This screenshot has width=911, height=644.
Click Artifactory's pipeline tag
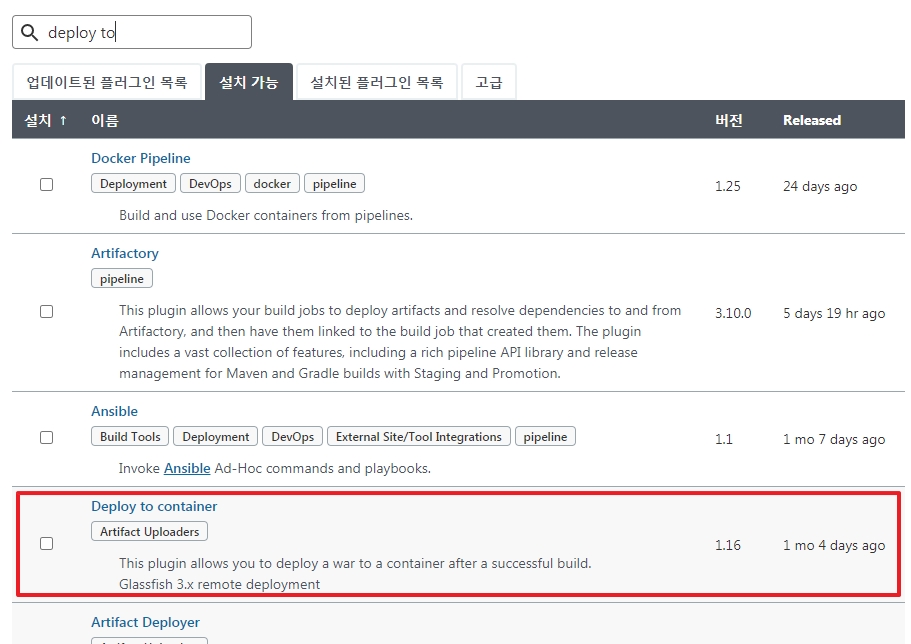click(122, 278)
